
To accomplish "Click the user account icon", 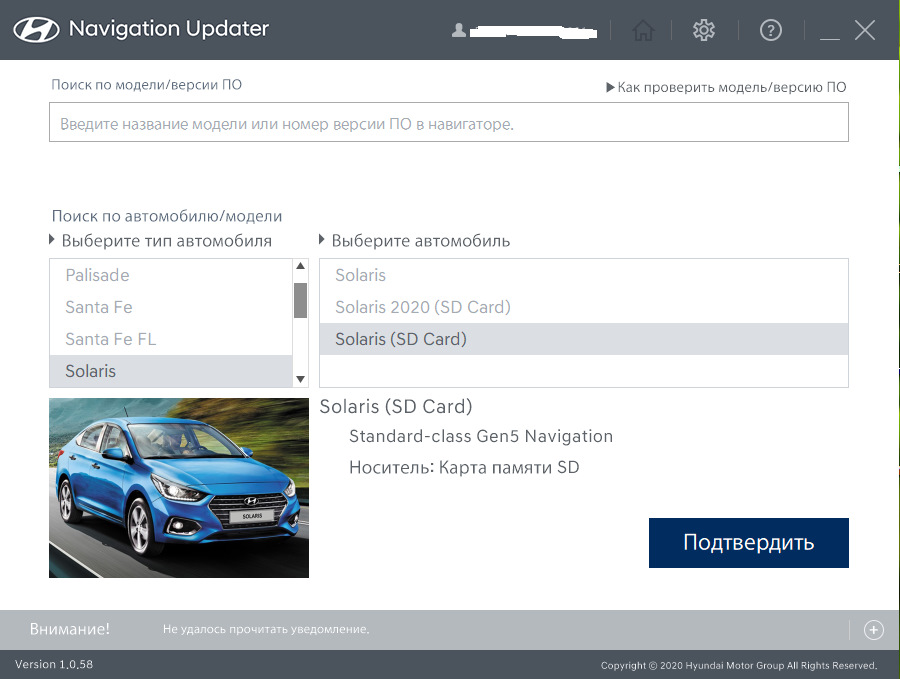I will point(458,30).
